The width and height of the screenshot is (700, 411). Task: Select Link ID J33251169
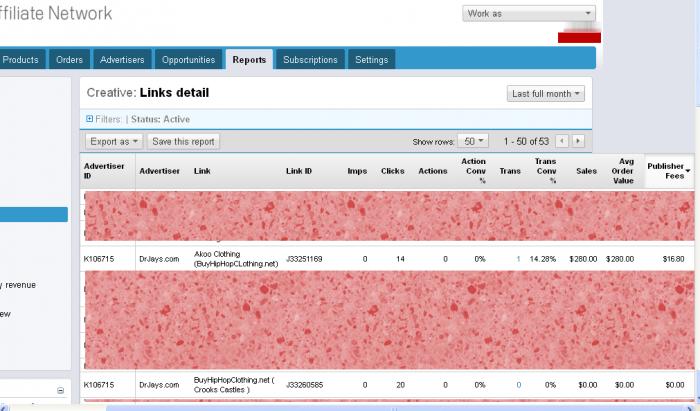pos(304,259)
